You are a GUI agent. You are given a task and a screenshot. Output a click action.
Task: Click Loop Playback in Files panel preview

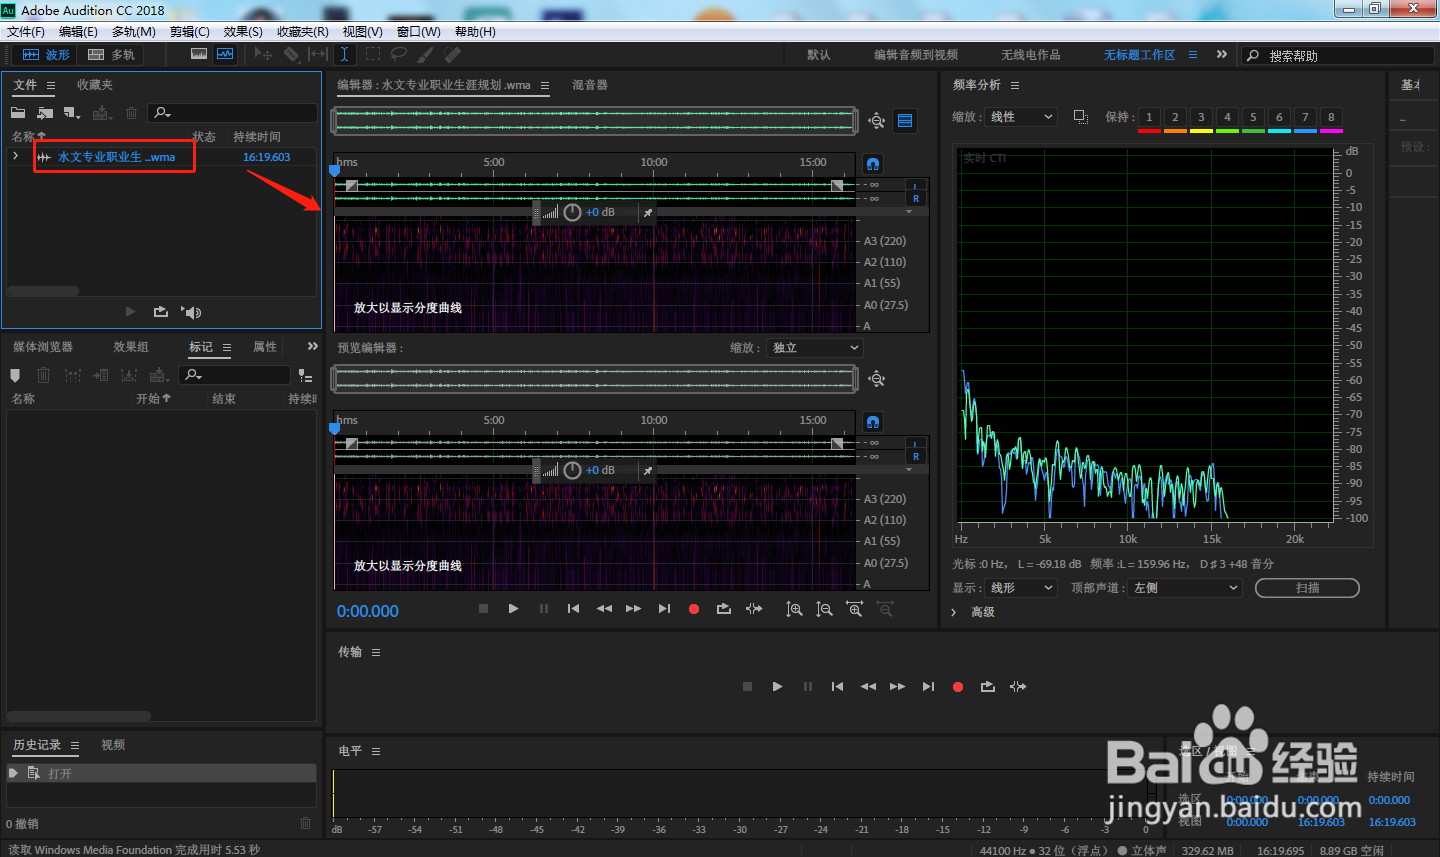tap(161, 312)
